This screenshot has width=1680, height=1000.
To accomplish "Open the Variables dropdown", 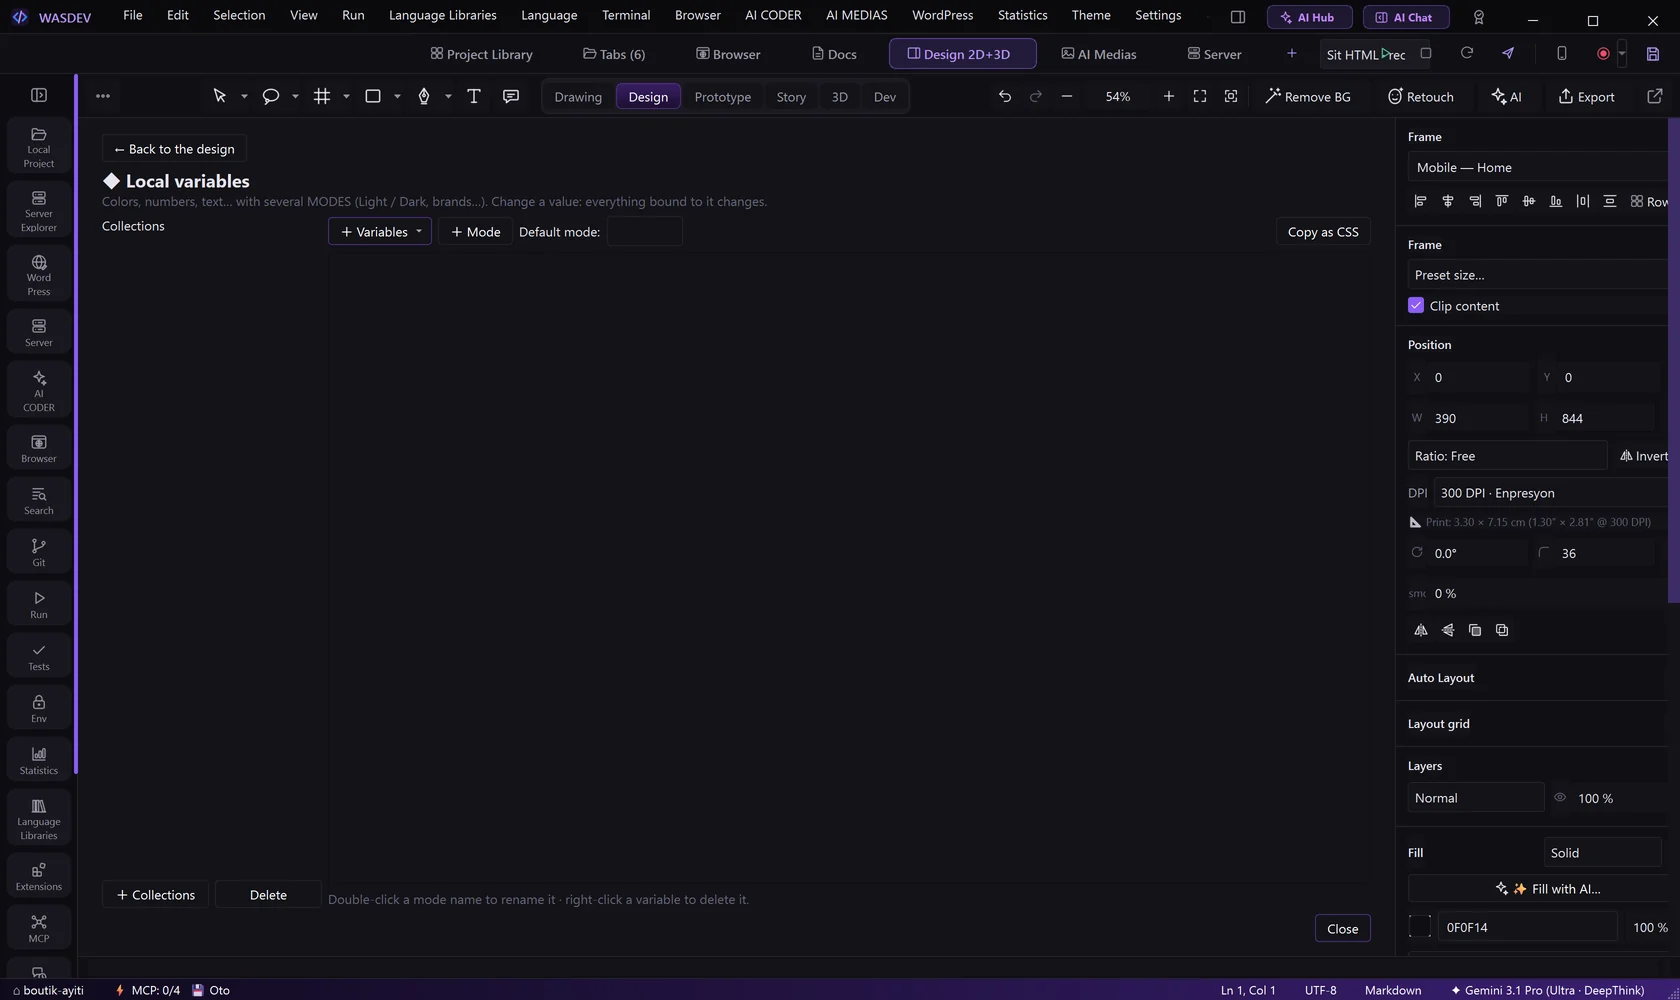I will click(x=380, y=231).
